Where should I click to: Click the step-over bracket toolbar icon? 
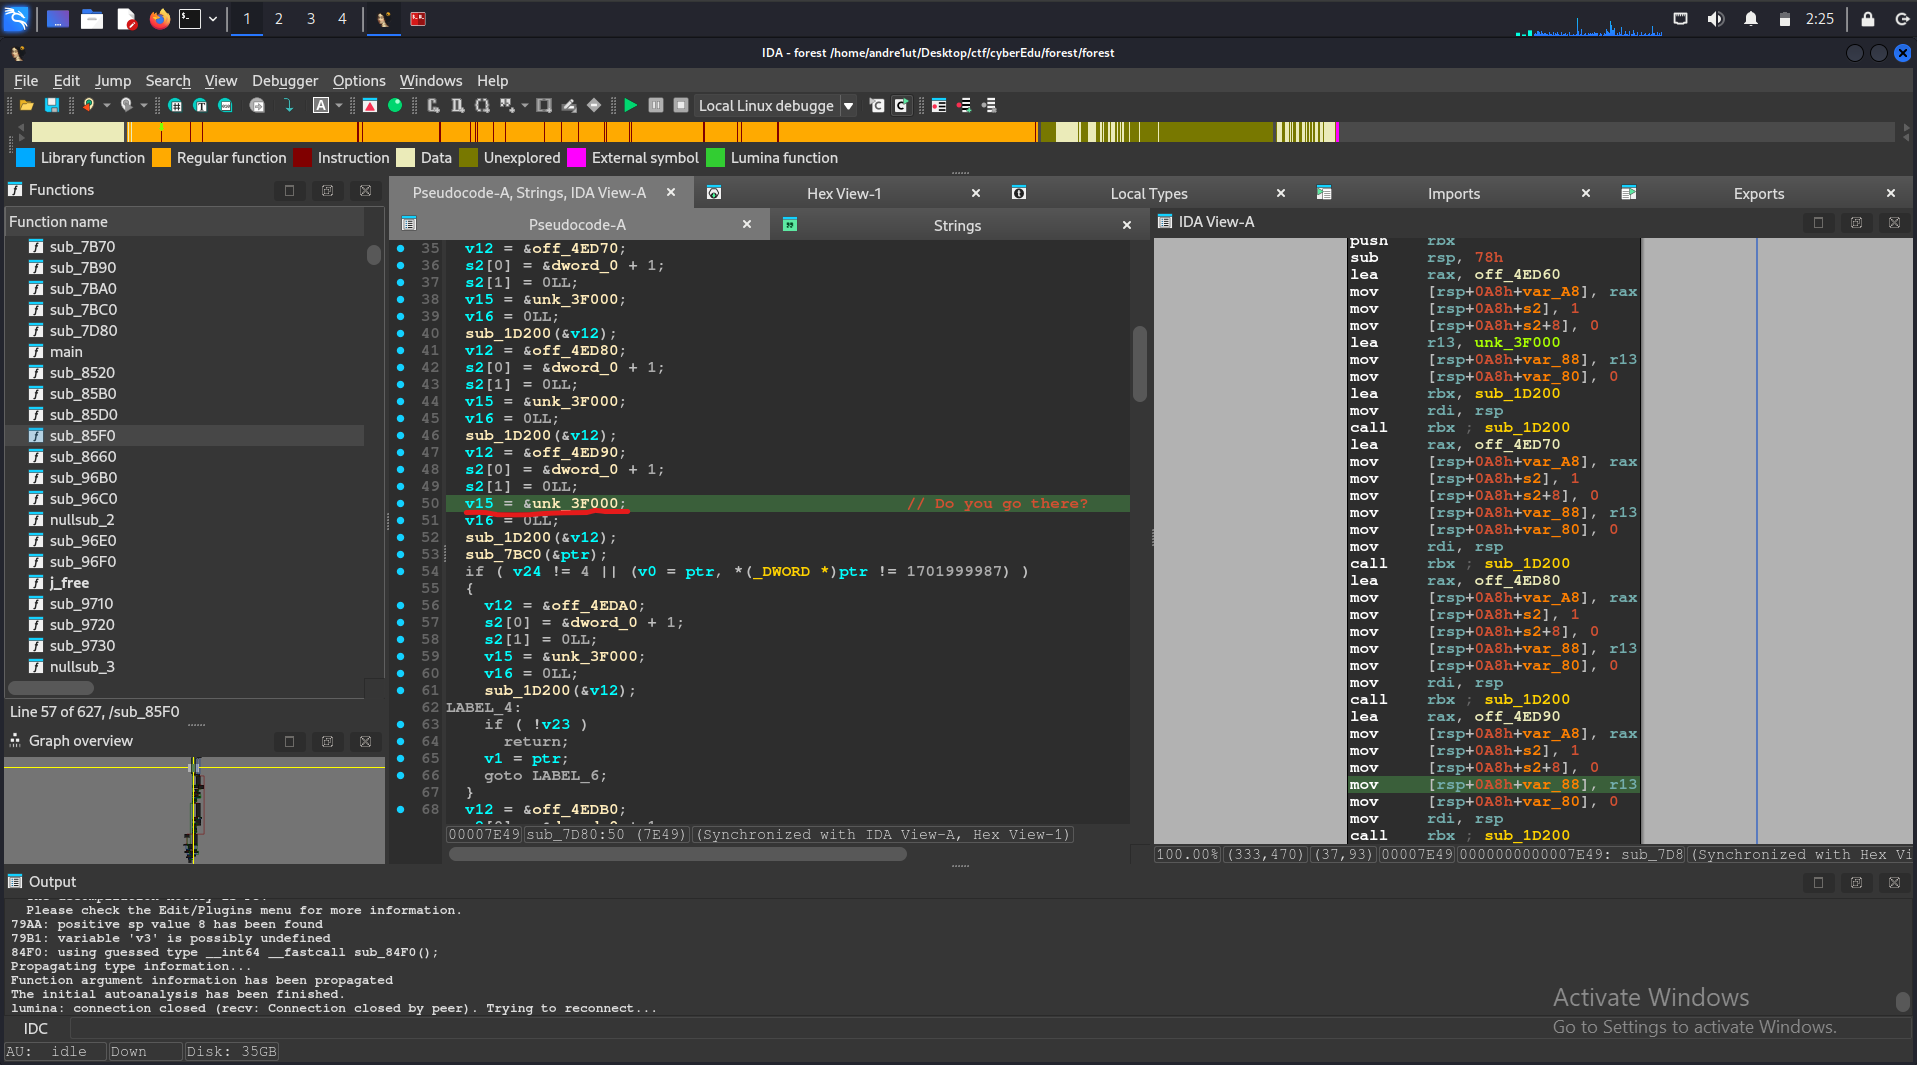tap(457, 105)
